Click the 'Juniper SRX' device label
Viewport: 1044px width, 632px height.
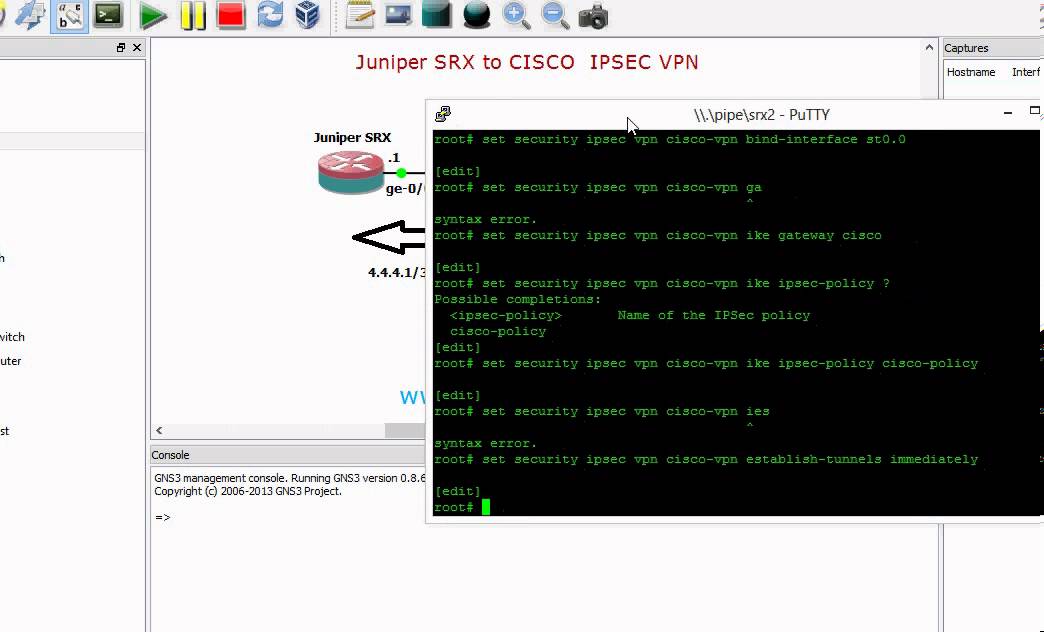[x=352, y=138]
